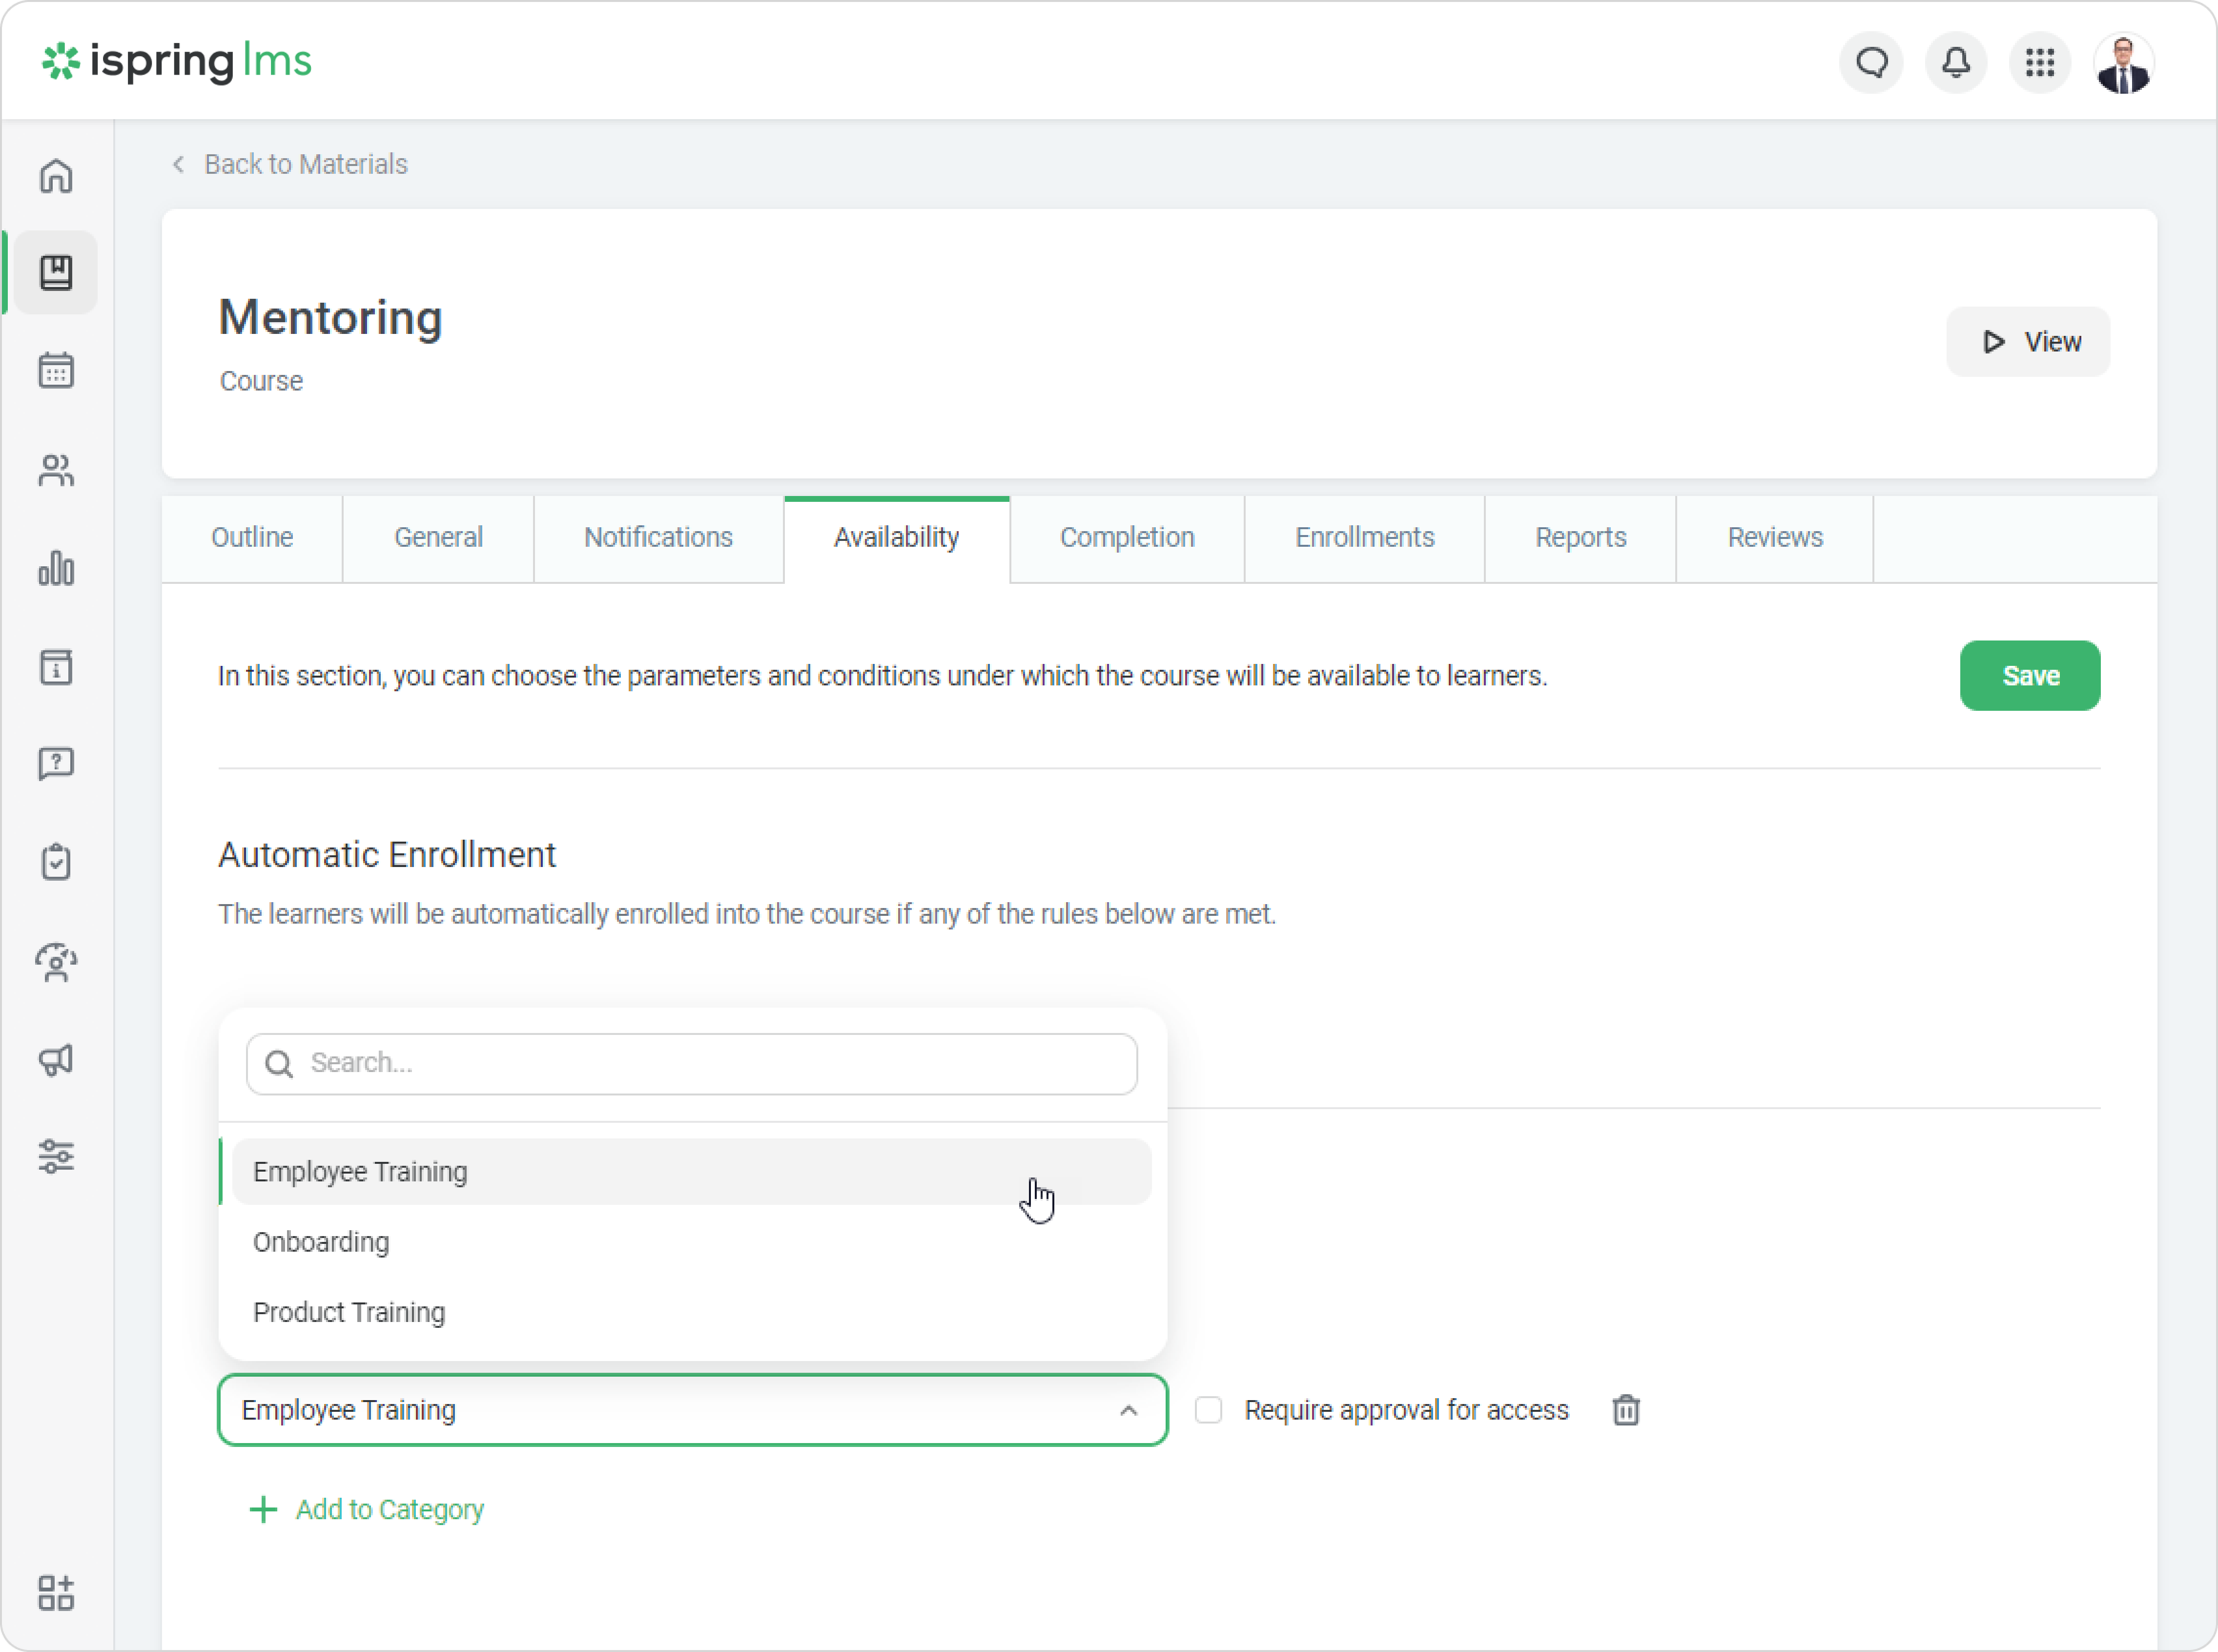Open the apps grid icon
This screenshot has width=2218, height=1652.
2040,63
